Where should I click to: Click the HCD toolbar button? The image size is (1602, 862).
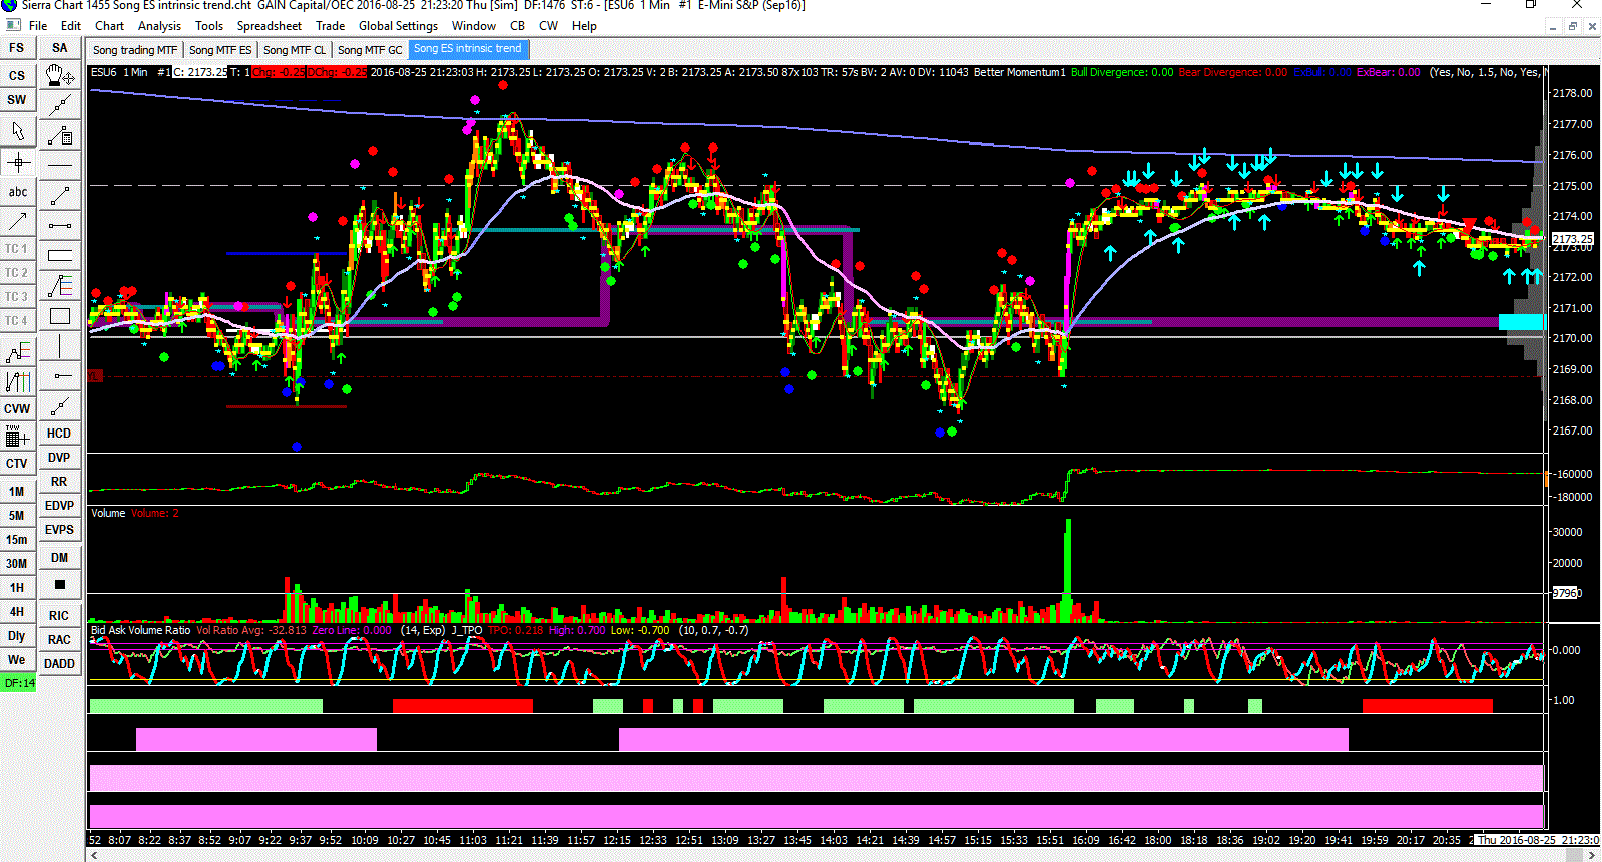point(59,433)
